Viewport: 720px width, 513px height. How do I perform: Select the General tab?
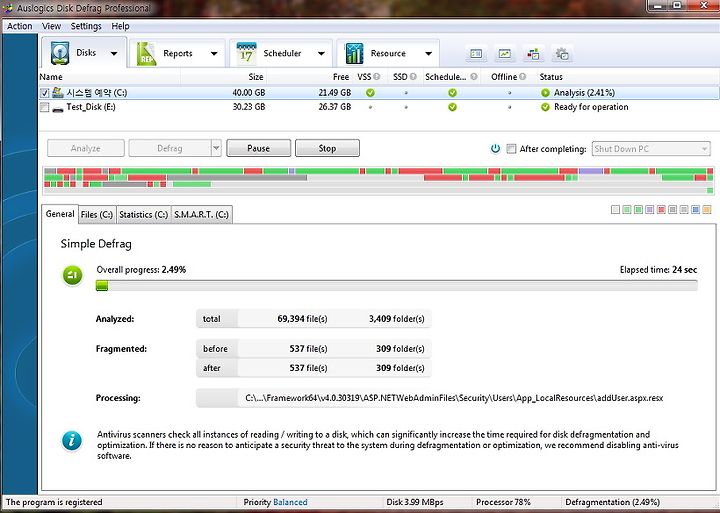coord(60,214)
